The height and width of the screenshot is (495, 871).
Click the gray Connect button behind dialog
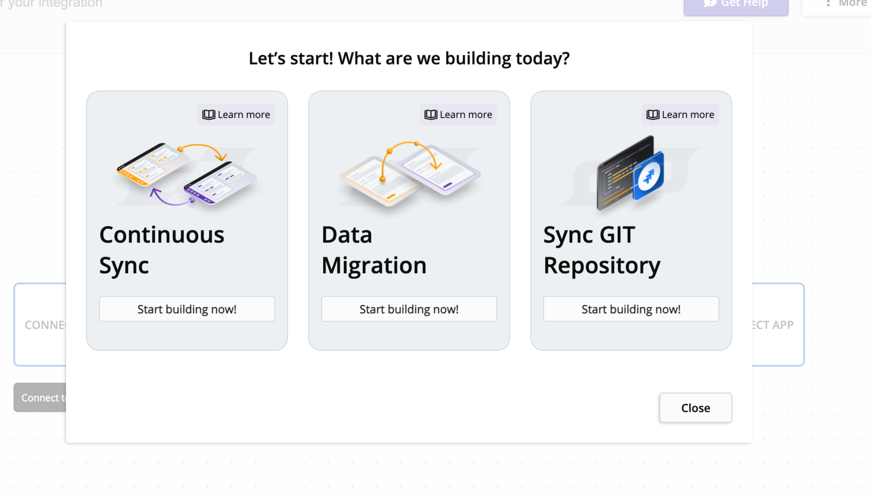(40, 397)
